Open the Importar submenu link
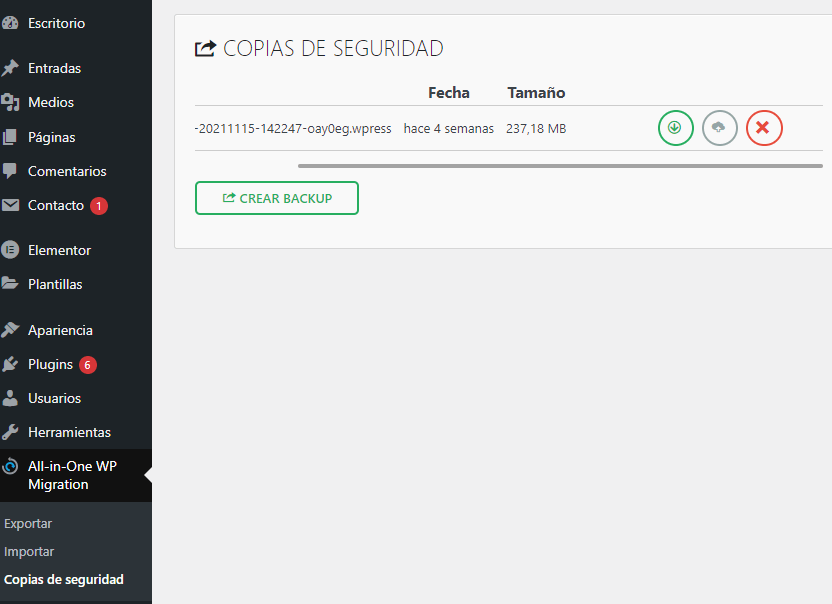The image size is (832, 604). click(29, 551)
